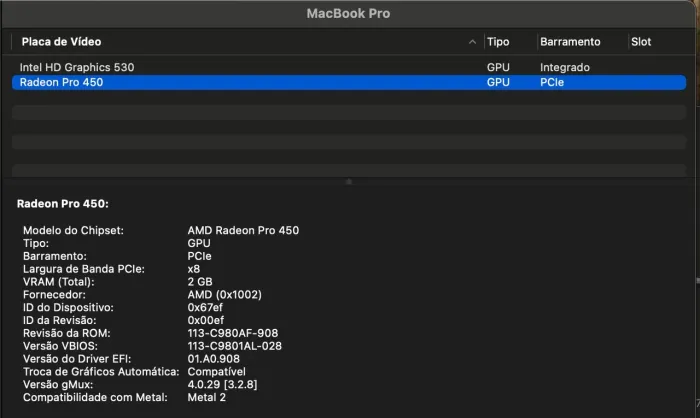This screenshot has height=418, width=700.
Task: Click the Slot column header
Action: pos(641,42)
